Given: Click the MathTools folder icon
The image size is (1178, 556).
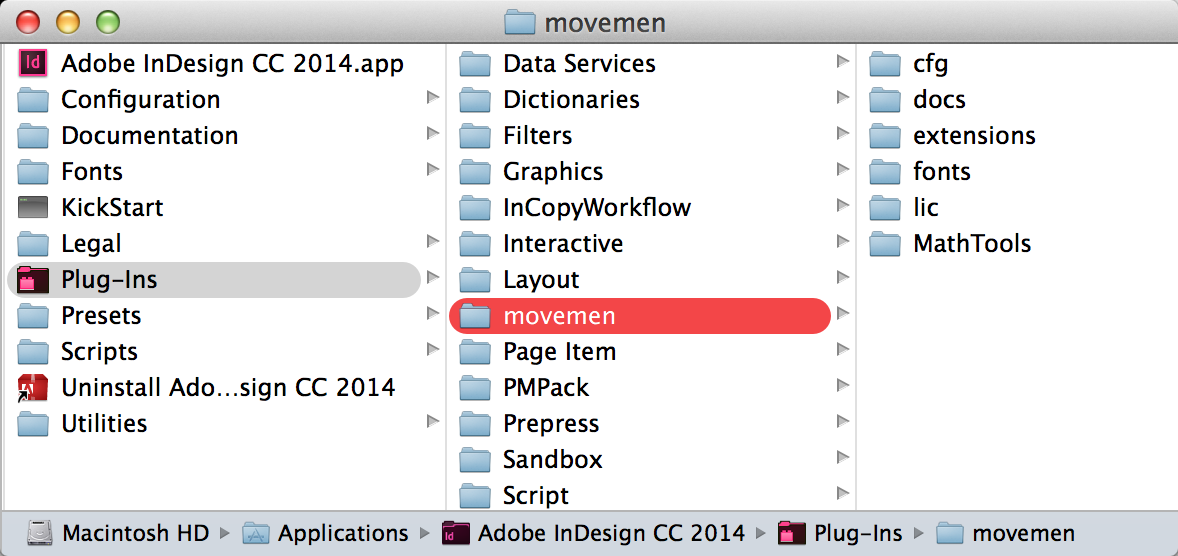Looking at the screenshot, I should point(885,243).
